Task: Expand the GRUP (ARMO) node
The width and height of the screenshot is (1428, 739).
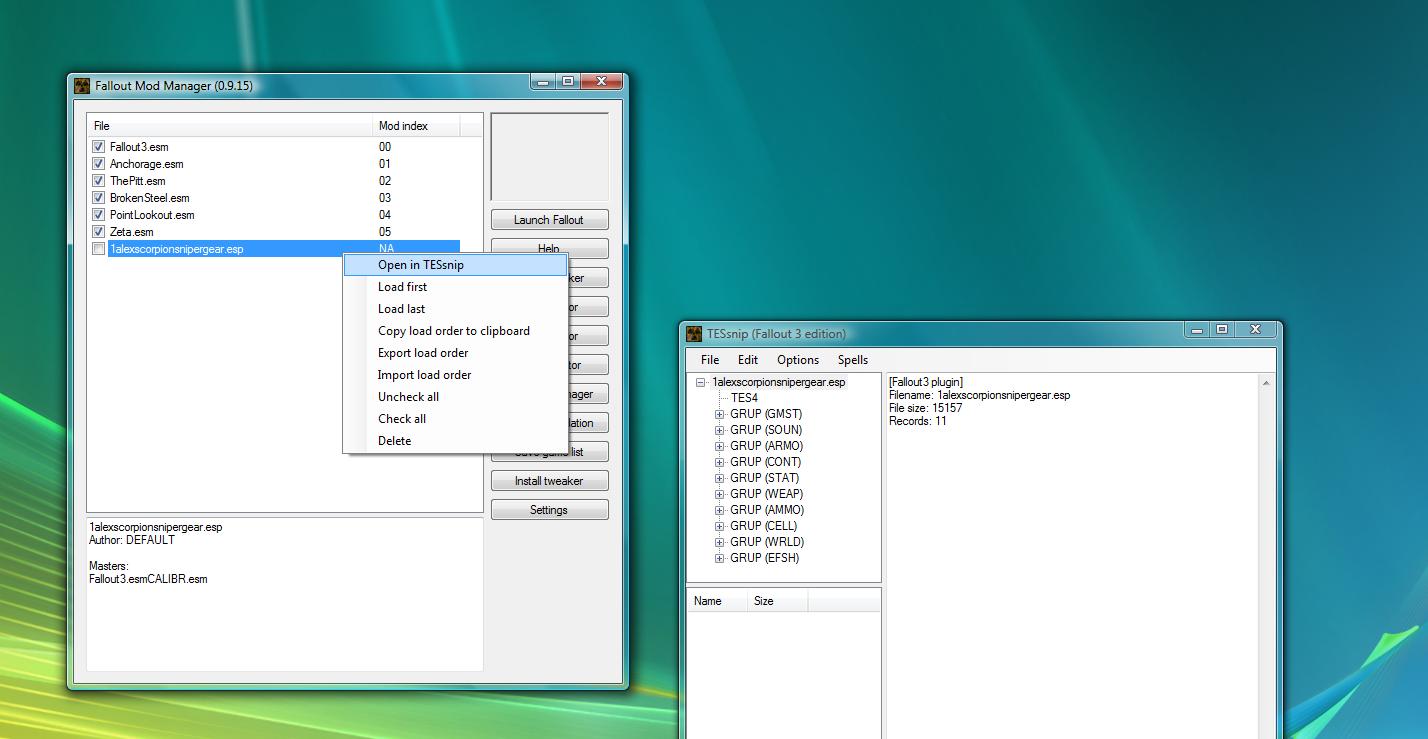Action: pos(719,446)
